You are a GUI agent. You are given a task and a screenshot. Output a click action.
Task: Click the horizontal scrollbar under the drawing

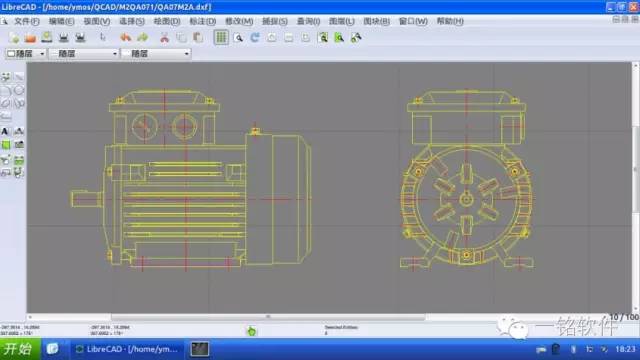pyautogui.click(x=268, y=317)
